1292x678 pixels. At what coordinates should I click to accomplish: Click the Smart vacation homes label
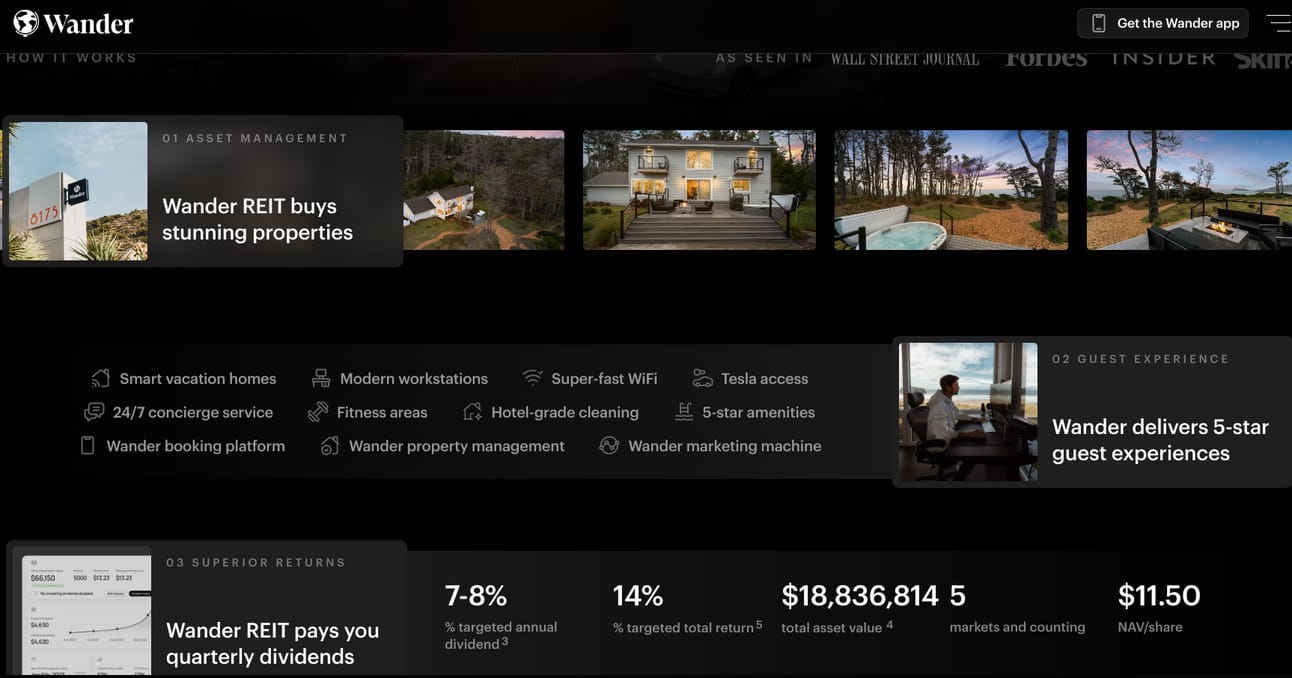(x=198, y=378)
